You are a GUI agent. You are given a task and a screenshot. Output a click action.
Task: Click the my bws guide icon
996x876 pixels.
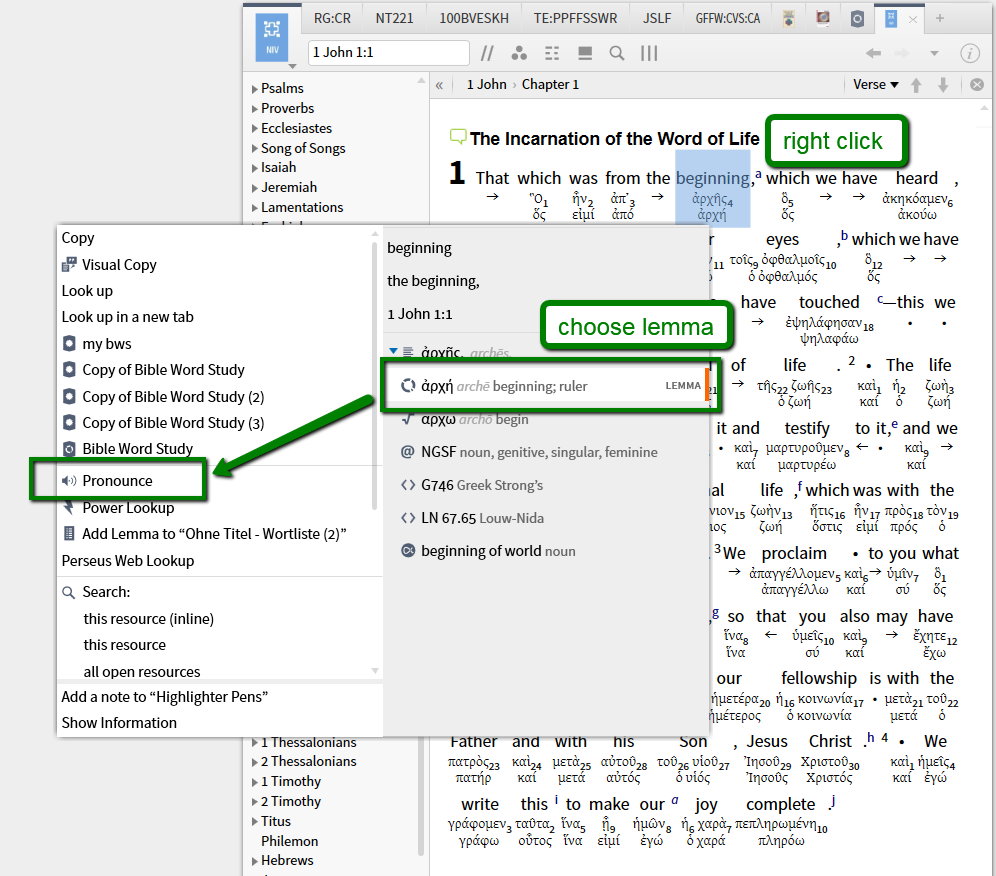69,344
